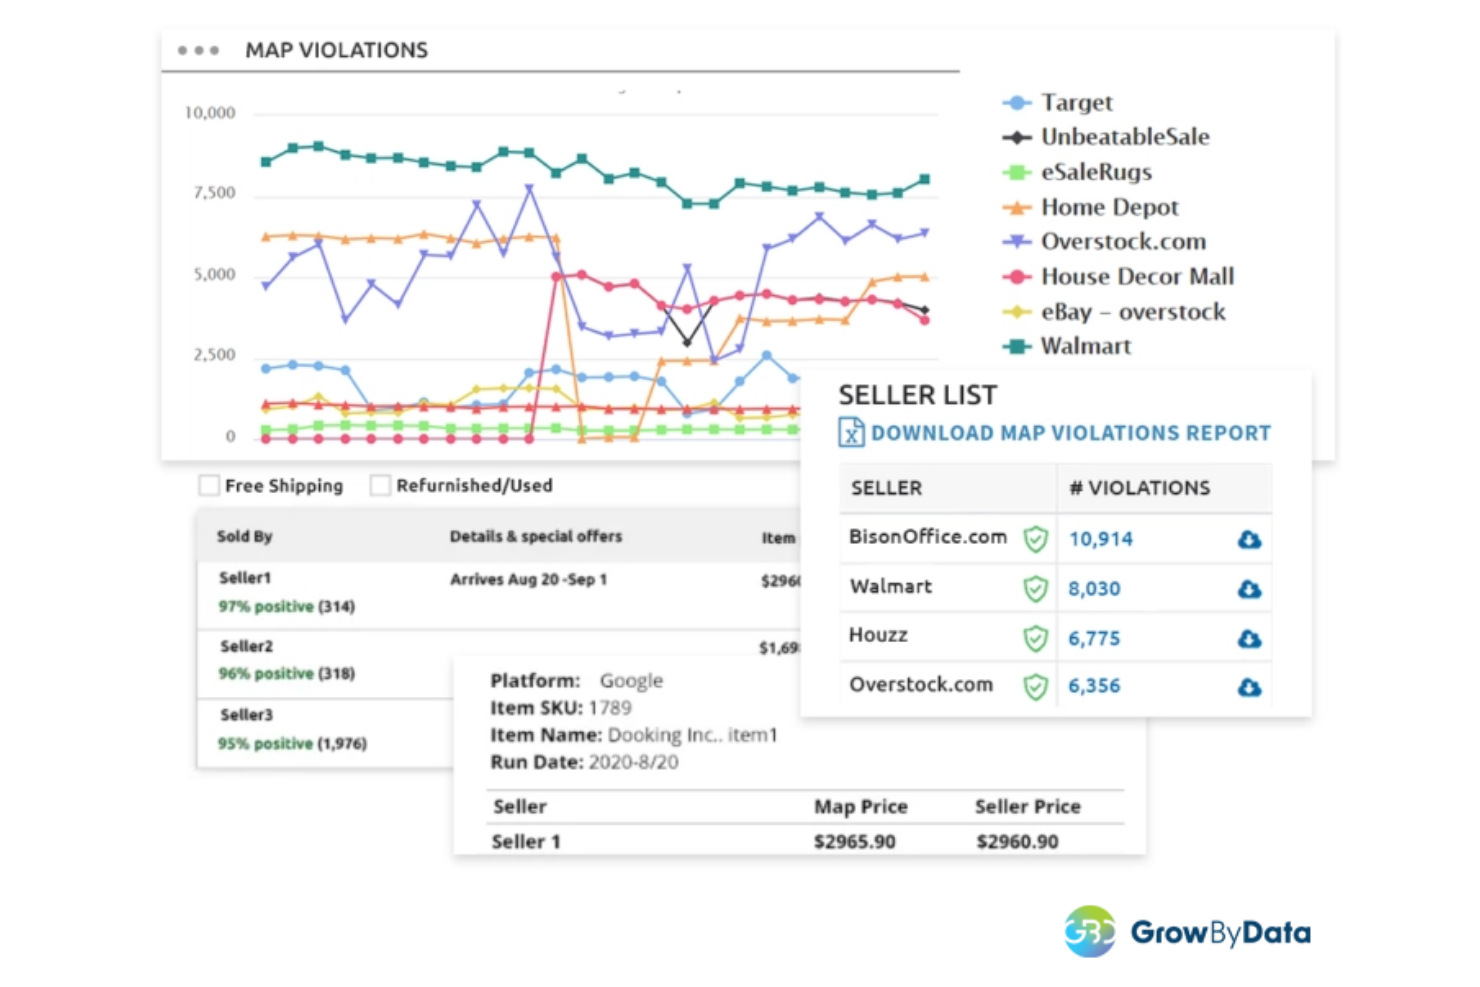Image resolution: width=1480 pixels, height=987 pixels.
Task: Toggle the Overstock.com legend entry
Action: [x=1104, y=241]
